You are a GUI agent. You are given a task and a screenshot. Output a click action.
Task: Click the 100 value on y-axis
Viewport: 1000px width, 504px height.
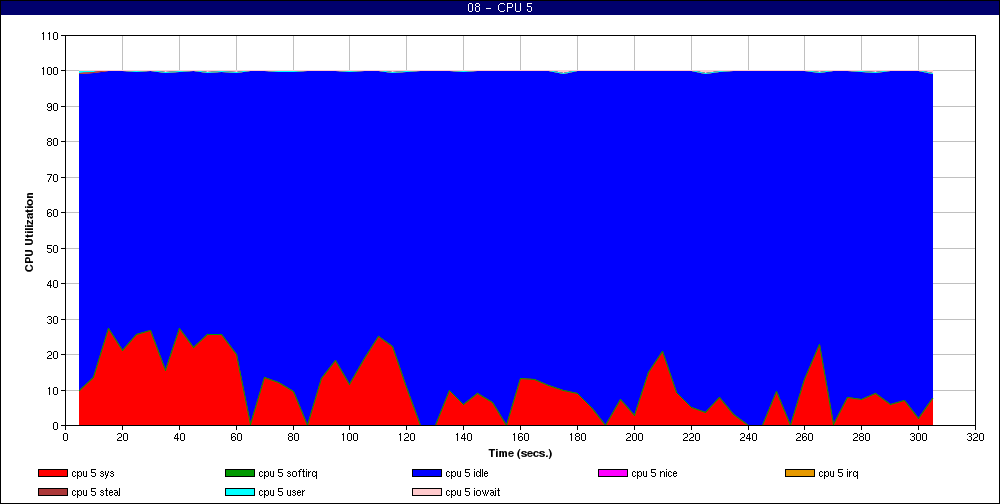point(52,71)
